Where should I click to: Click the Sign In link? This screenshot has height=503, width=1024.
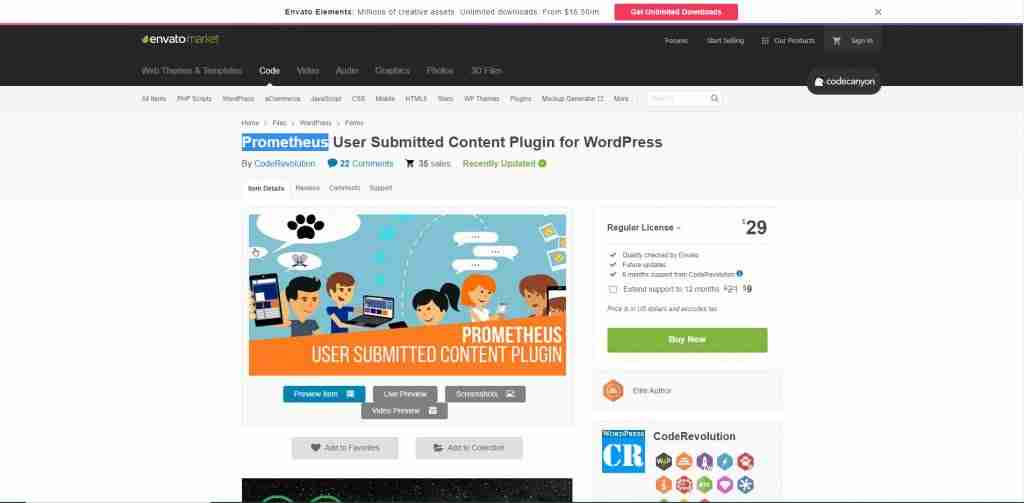(861, 41)
